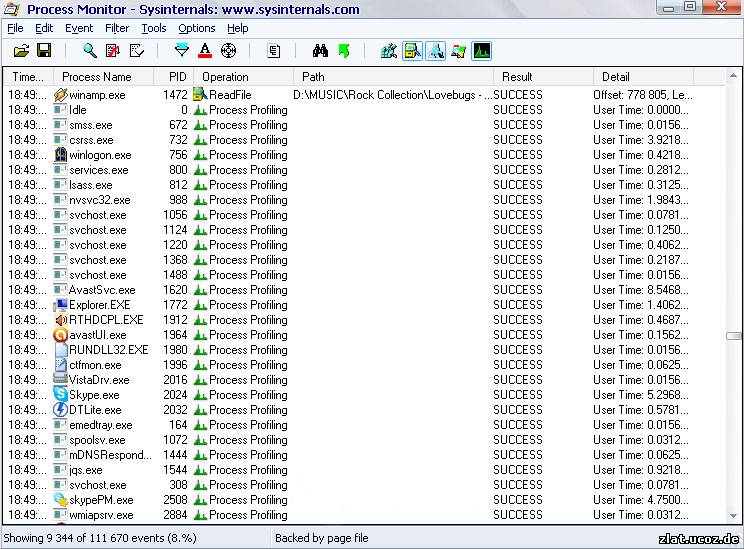Select the winamp.exe ReadFile text

(230, 95)
